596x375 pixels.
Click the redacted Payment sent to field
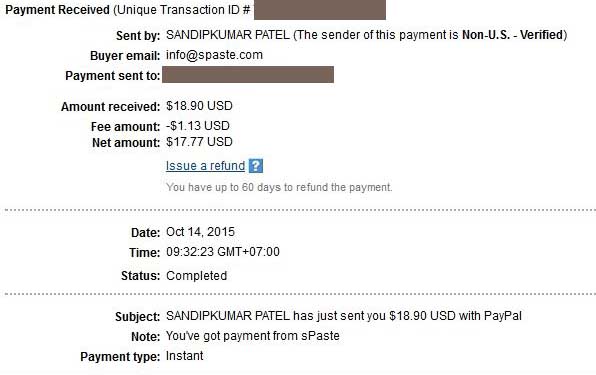248,74
